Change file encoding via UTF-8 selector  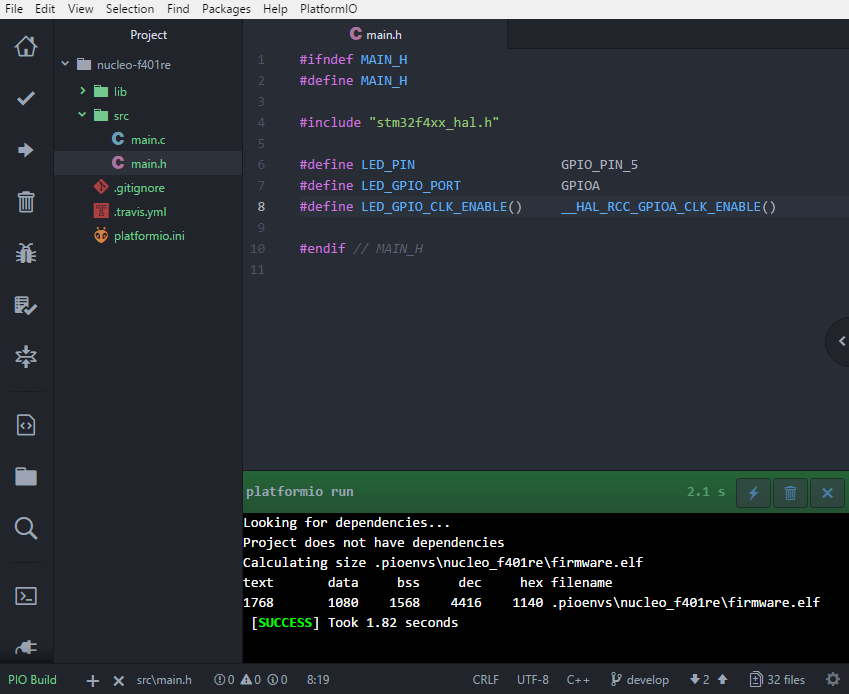[533, 679]
